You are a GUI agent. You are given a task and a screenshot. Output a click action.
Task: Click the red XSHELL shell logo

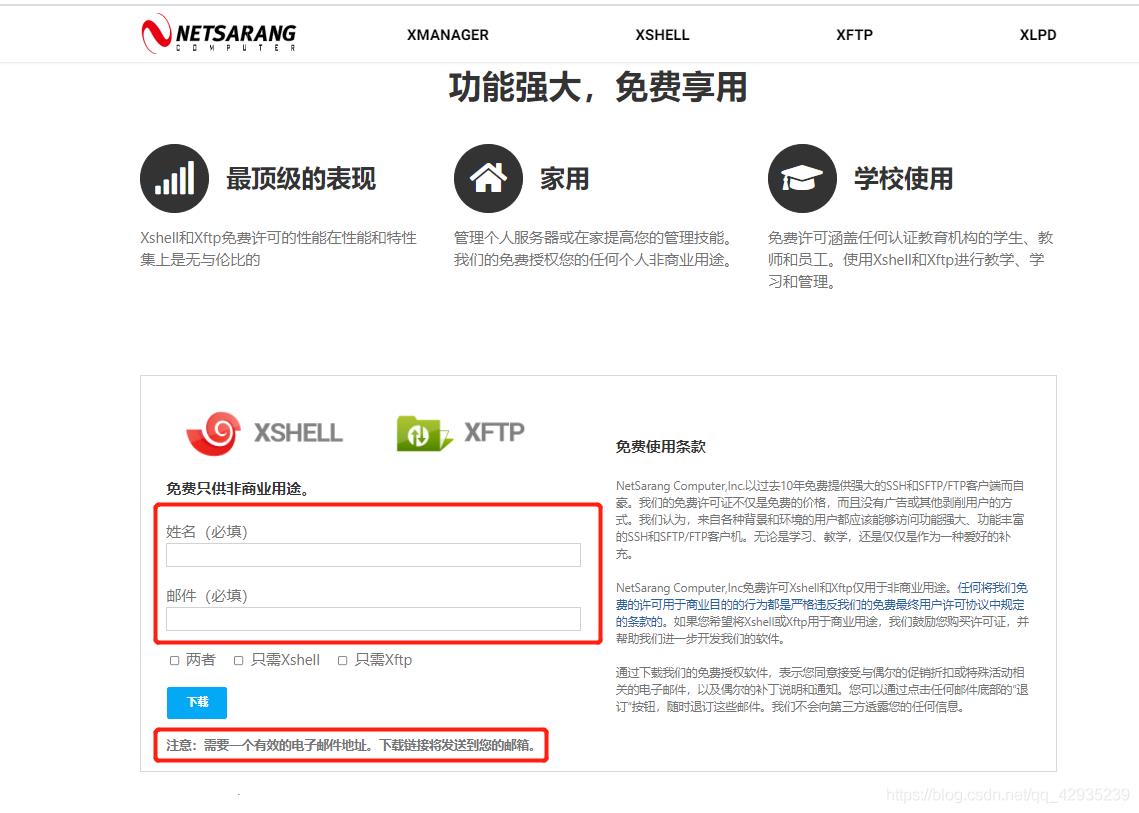pos(214,433)
